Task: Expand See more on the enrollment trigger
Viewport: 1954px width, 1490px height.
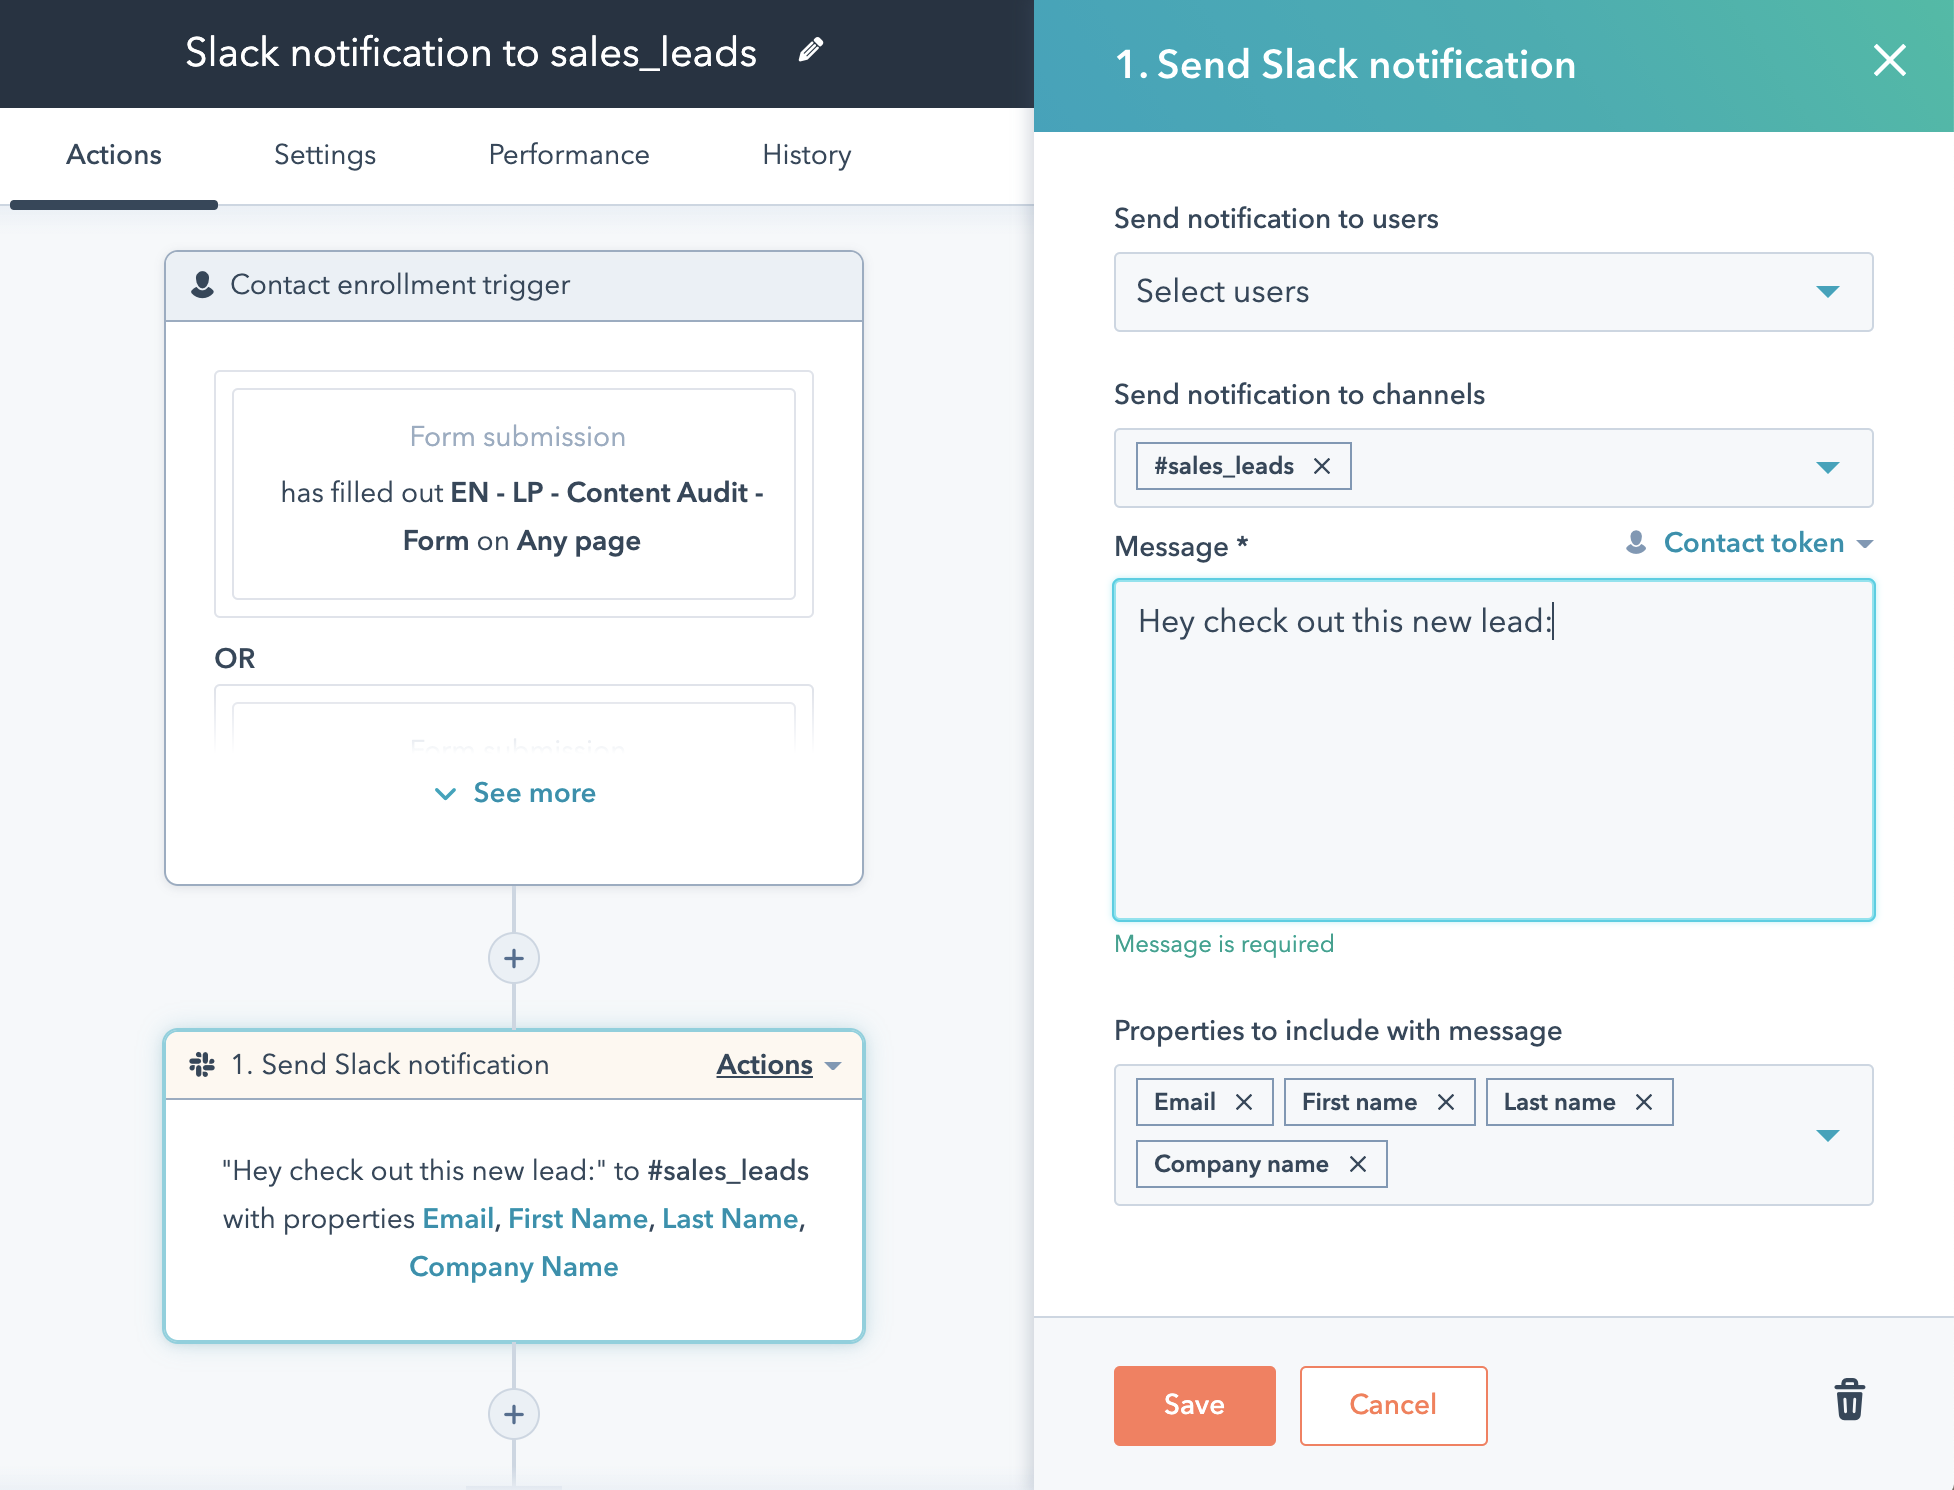Action: (513, 792)
